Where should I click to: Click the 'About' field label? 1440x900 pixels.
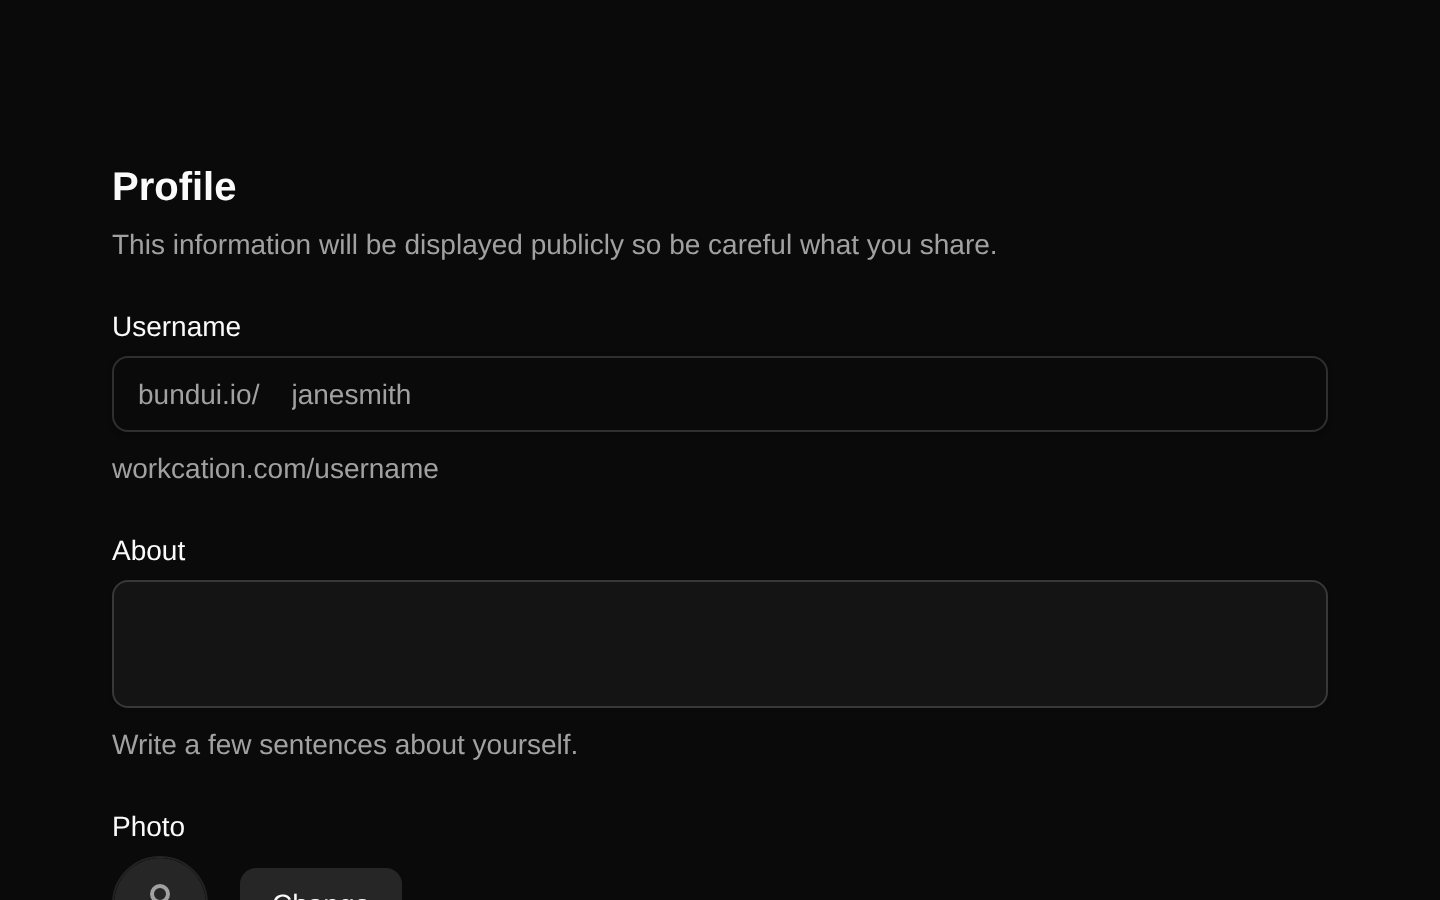pyautogui.click(x=149, y=551)
